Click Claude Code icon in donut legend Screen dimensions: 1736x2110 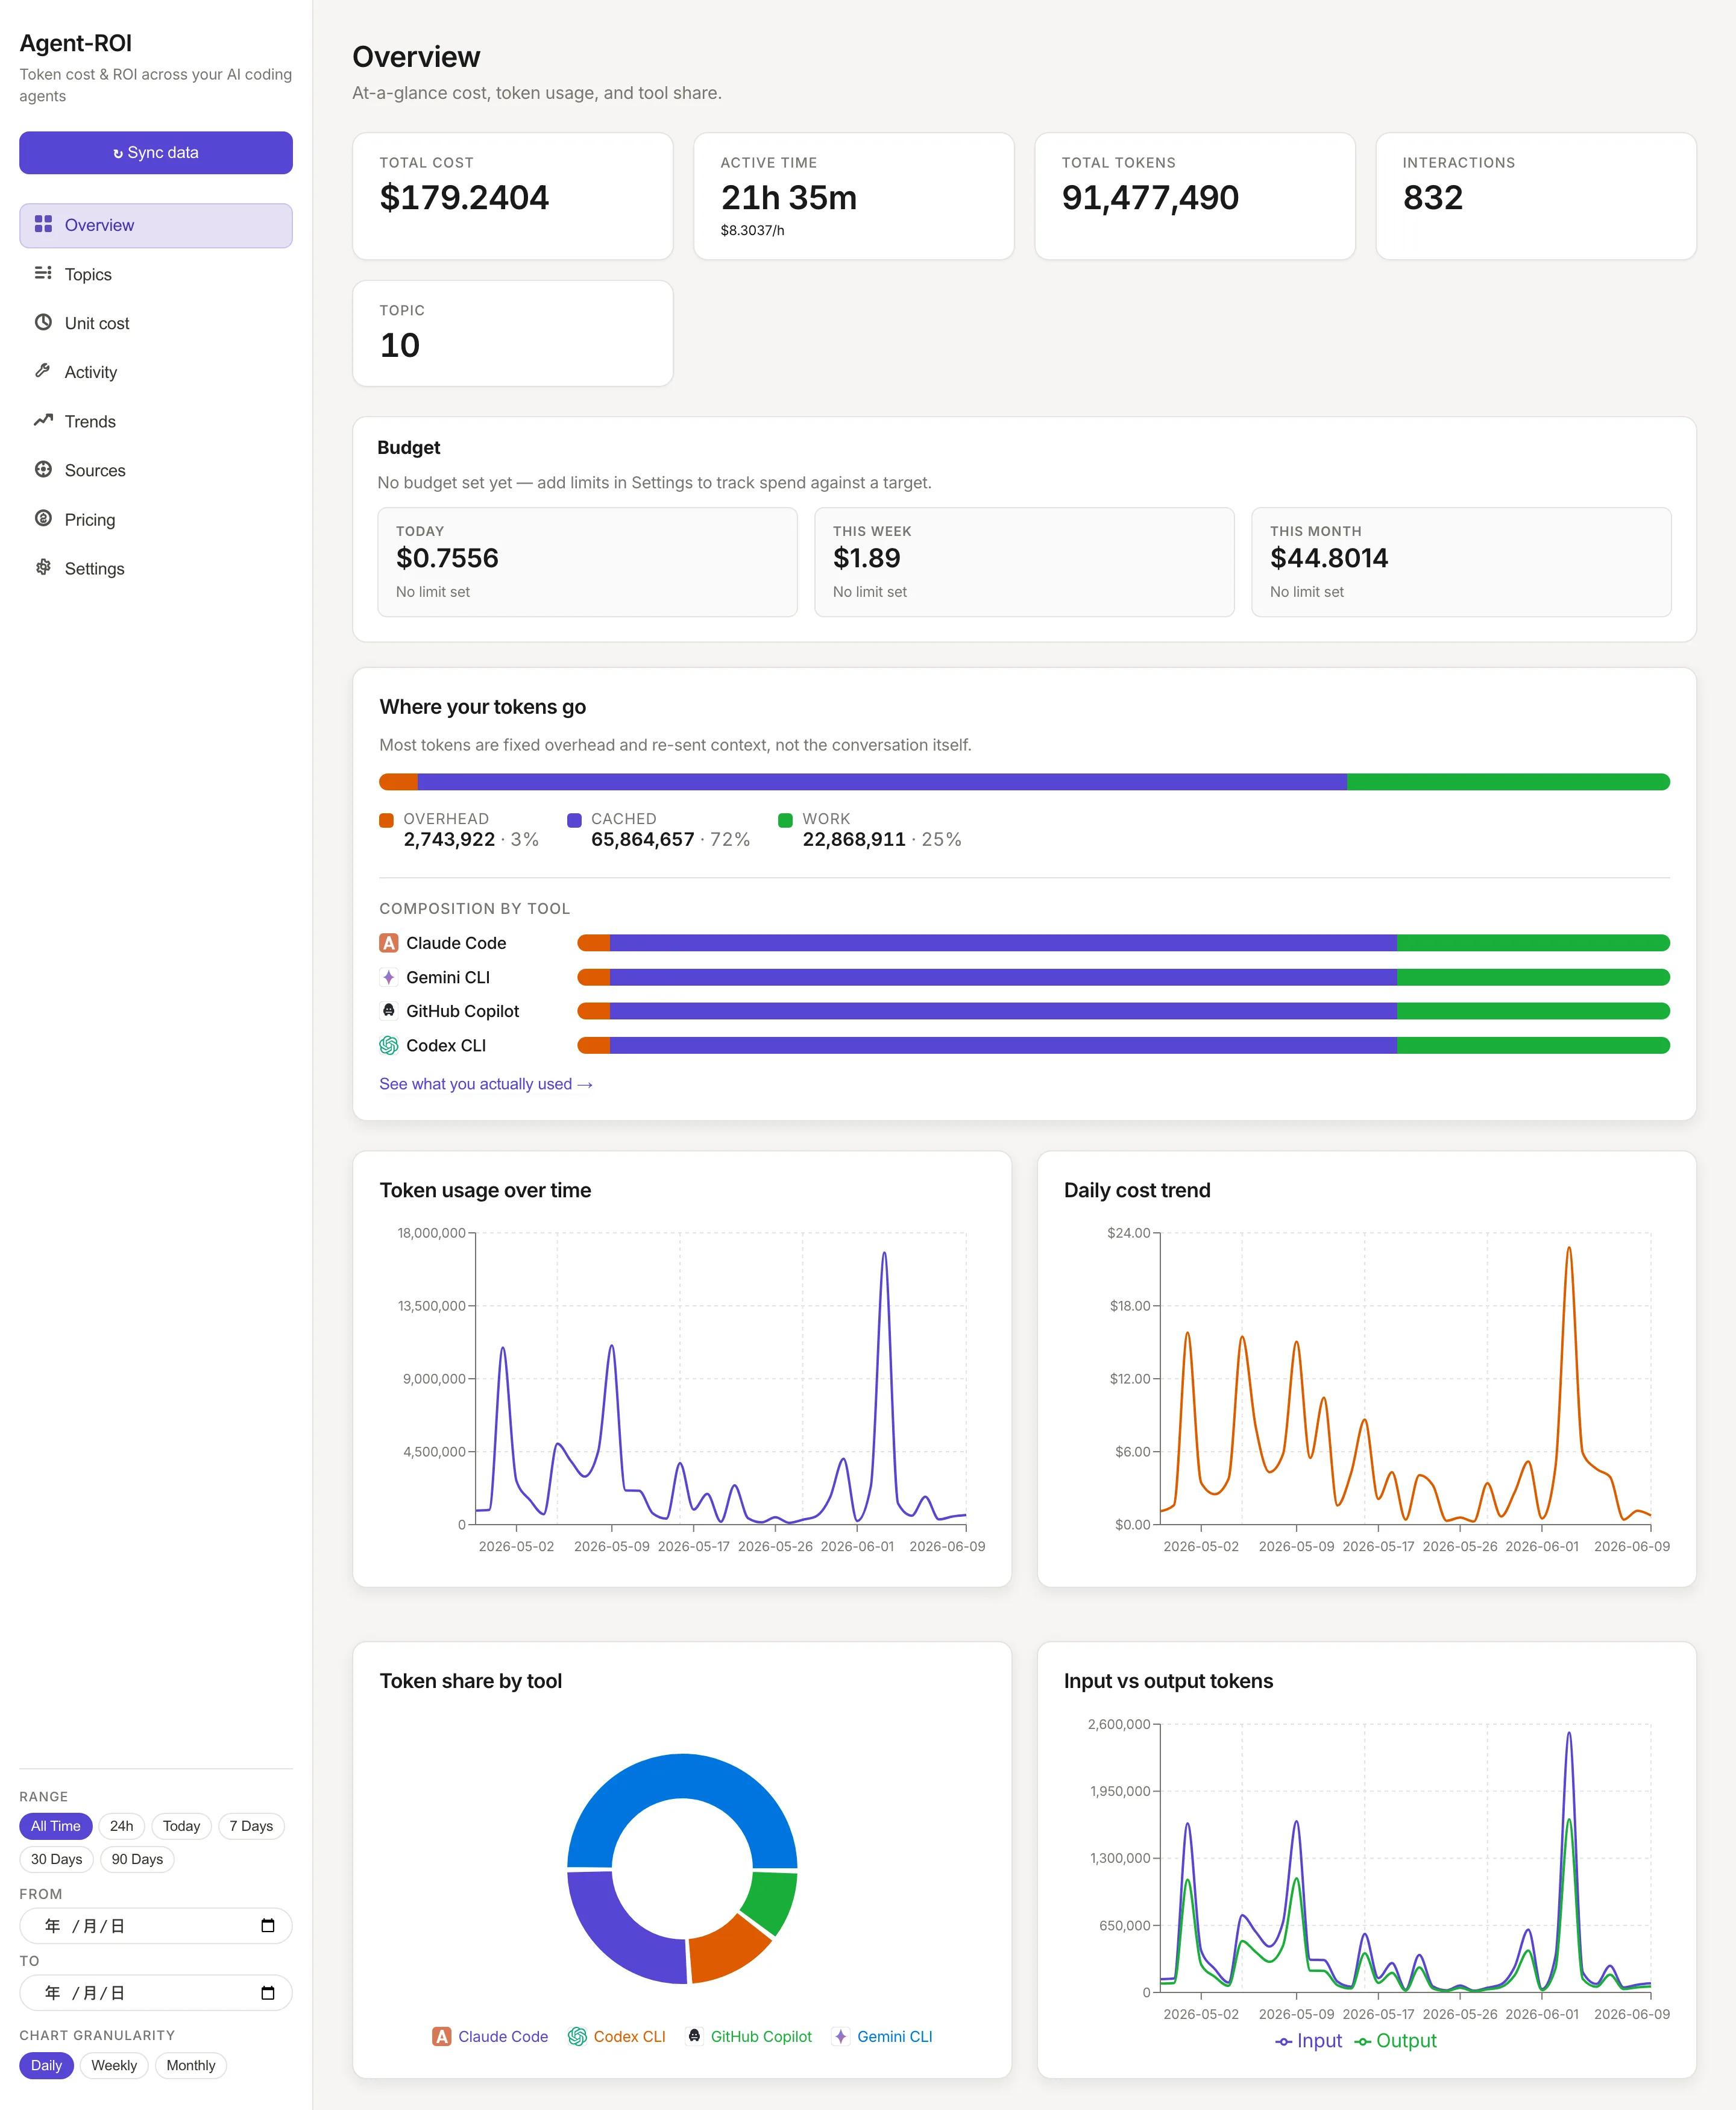(x=441, y=2036)
